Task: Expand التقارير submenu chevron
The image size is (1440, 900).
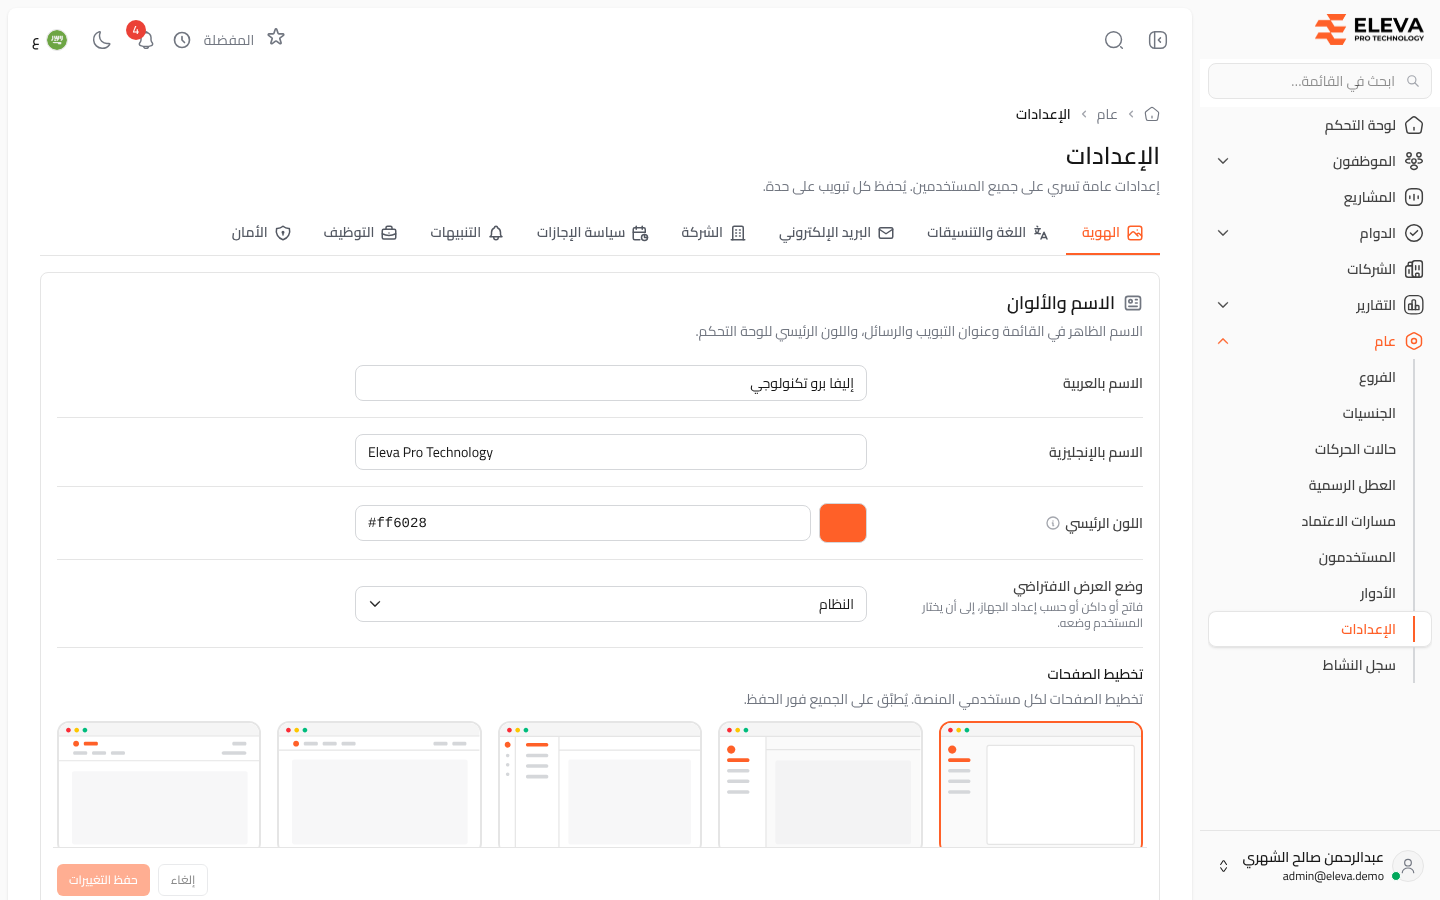Action: 1223,305
